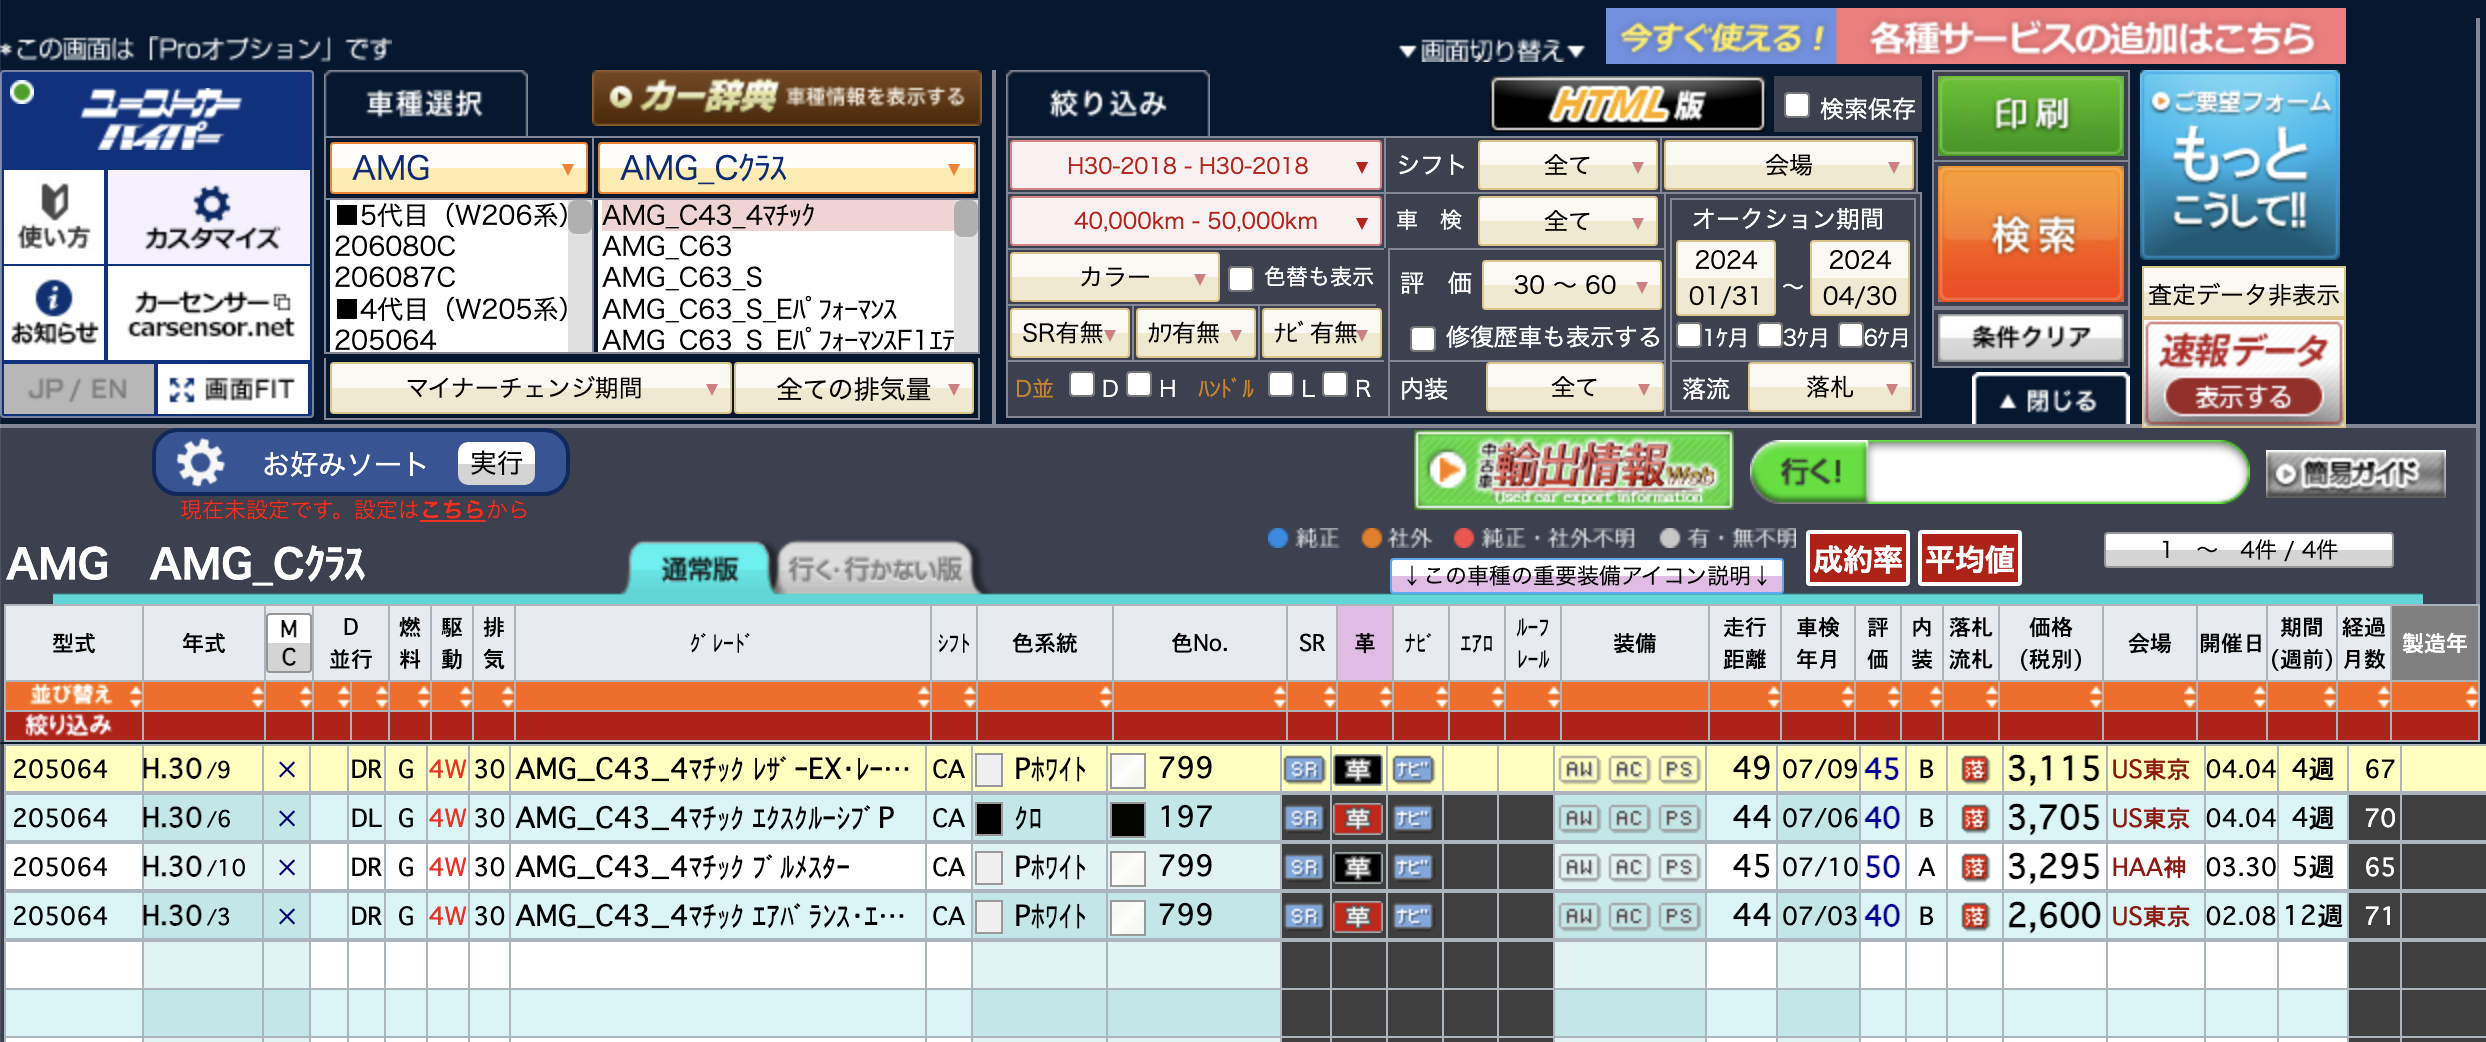
Task: Click the 画面FIT expand icon
Action: pyautogui.click(x=181, y=389)
